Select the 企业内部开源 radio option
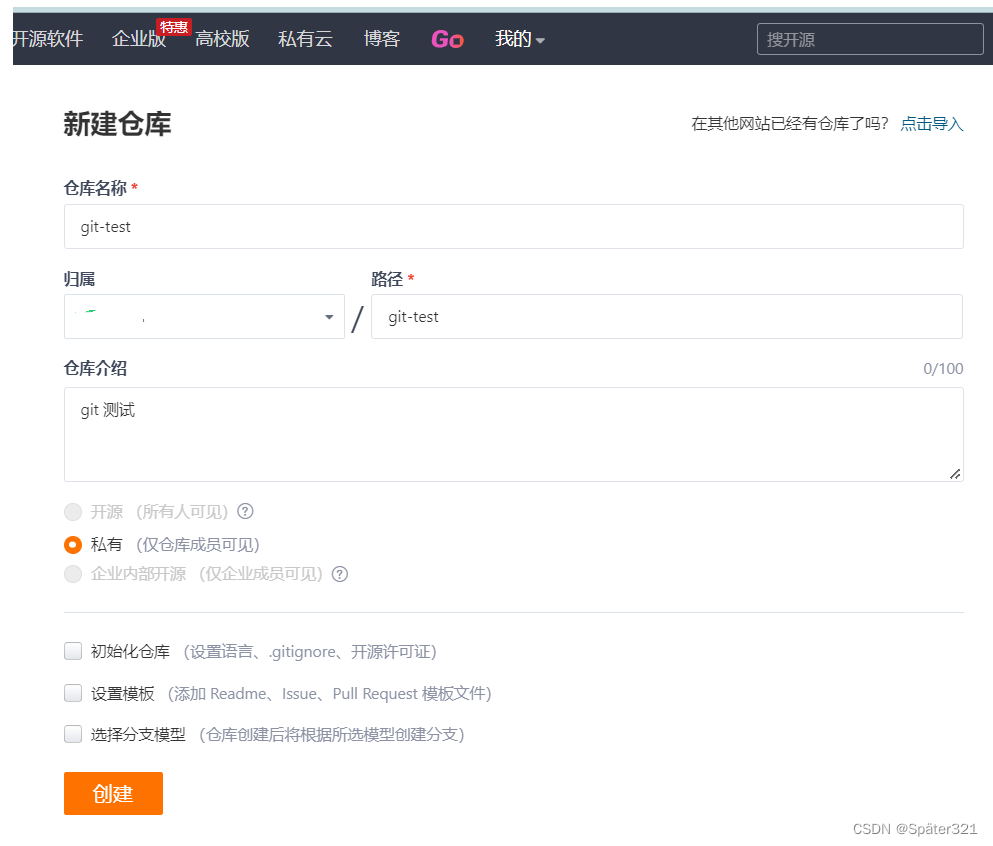The image size is (993, 846). click(x=73, y=574)
